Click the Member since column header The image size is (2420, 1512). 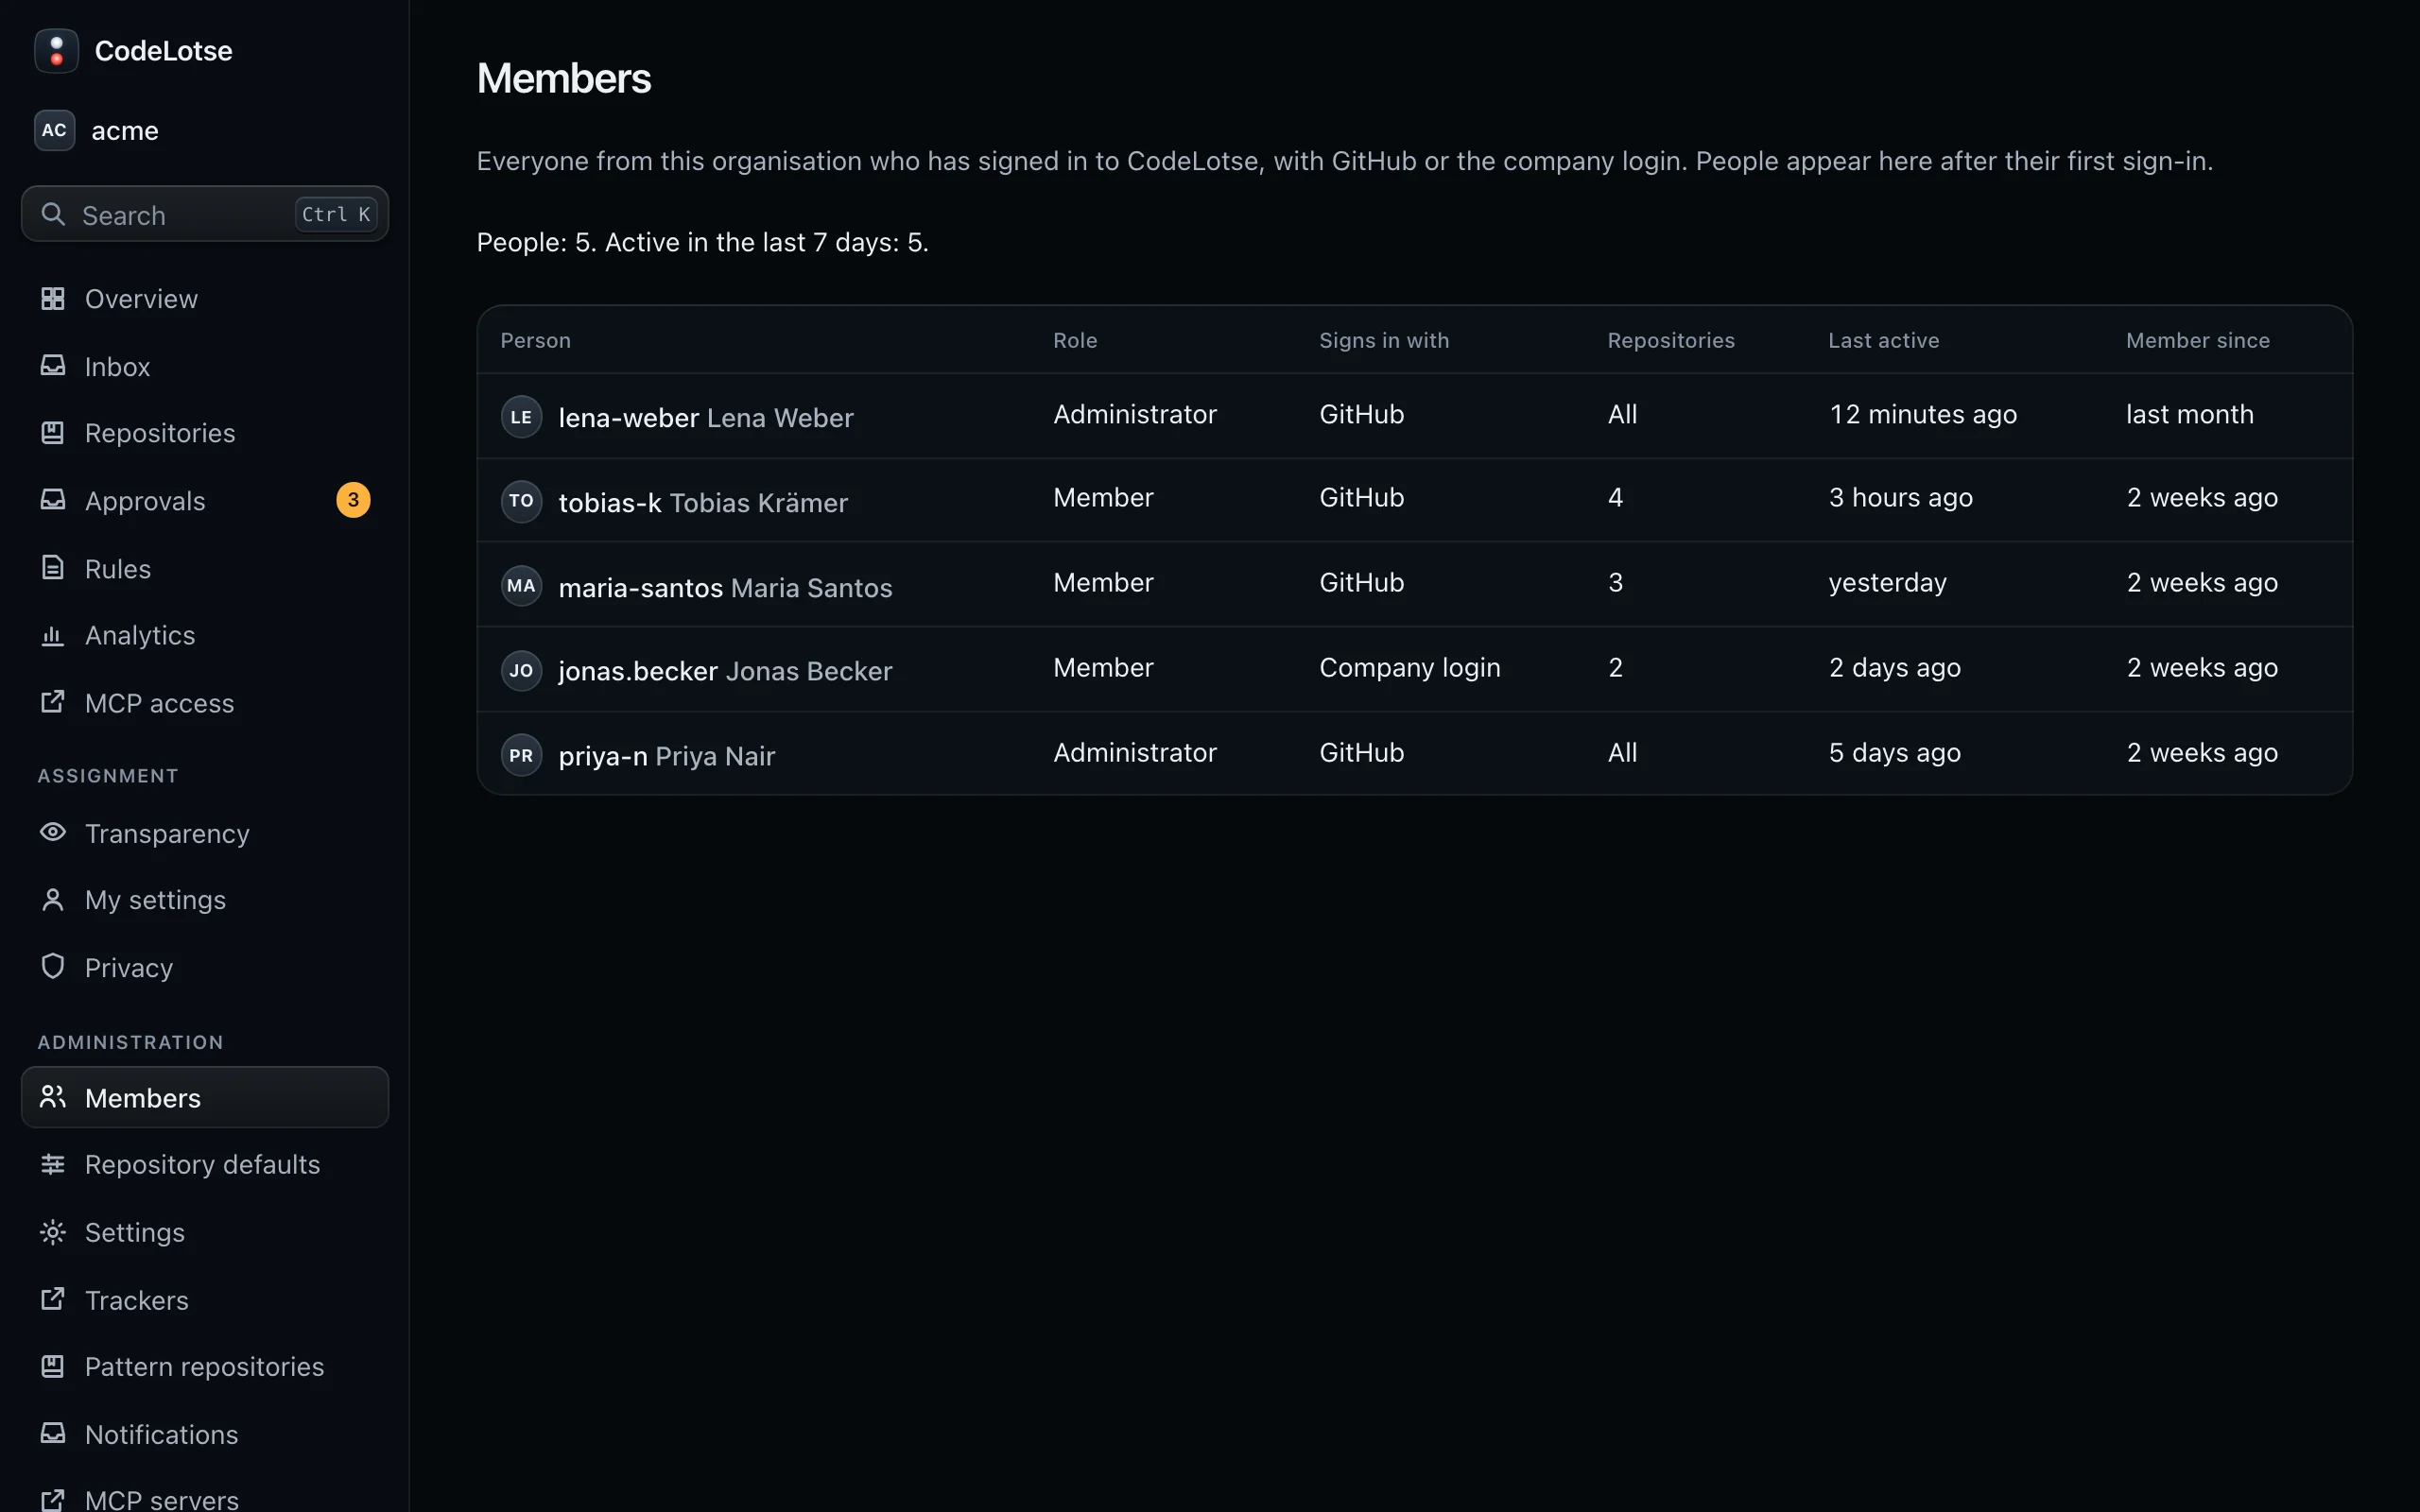pyautogui.click(x=2198, y=340)
